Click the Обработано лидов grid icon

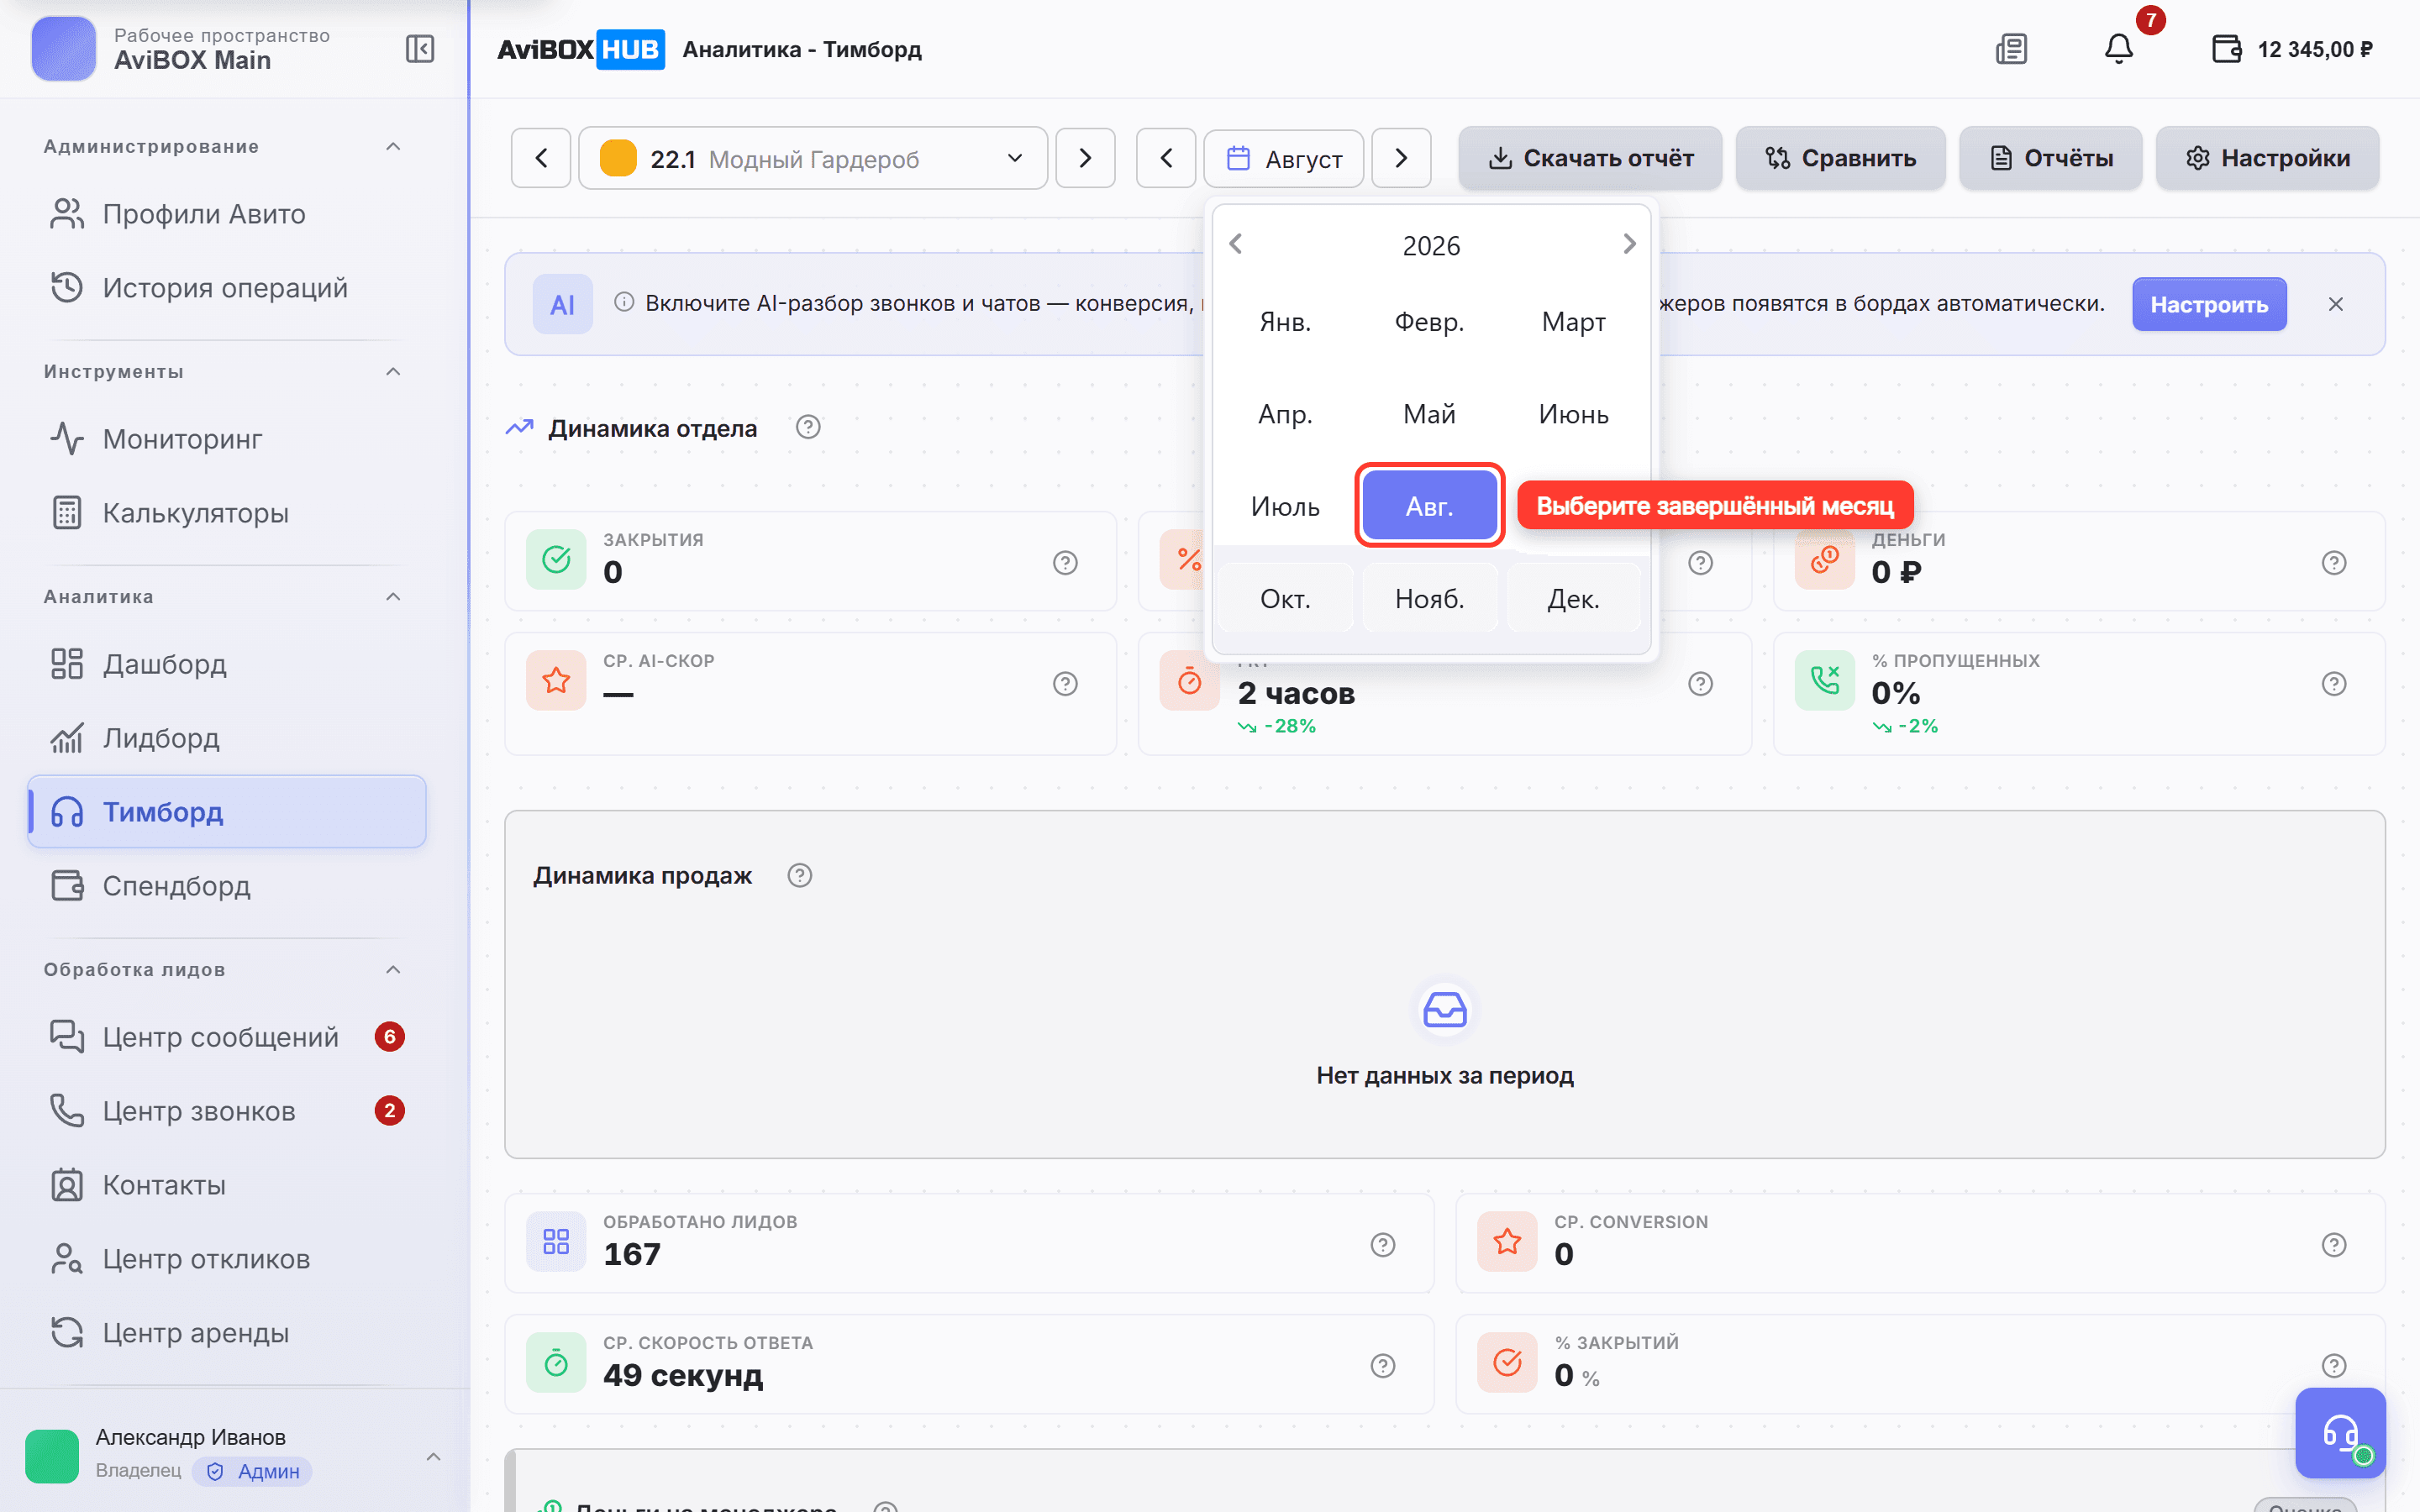pyautogui.click(x=557, y=1242)
